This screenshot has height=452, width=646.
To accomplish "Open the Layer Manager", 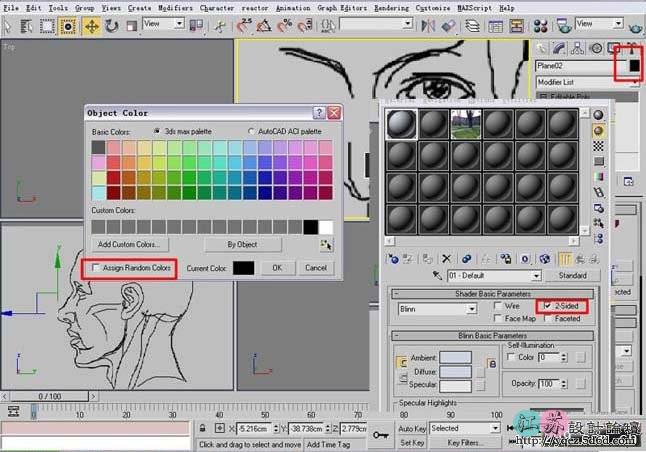I will [x=472, y=26].
